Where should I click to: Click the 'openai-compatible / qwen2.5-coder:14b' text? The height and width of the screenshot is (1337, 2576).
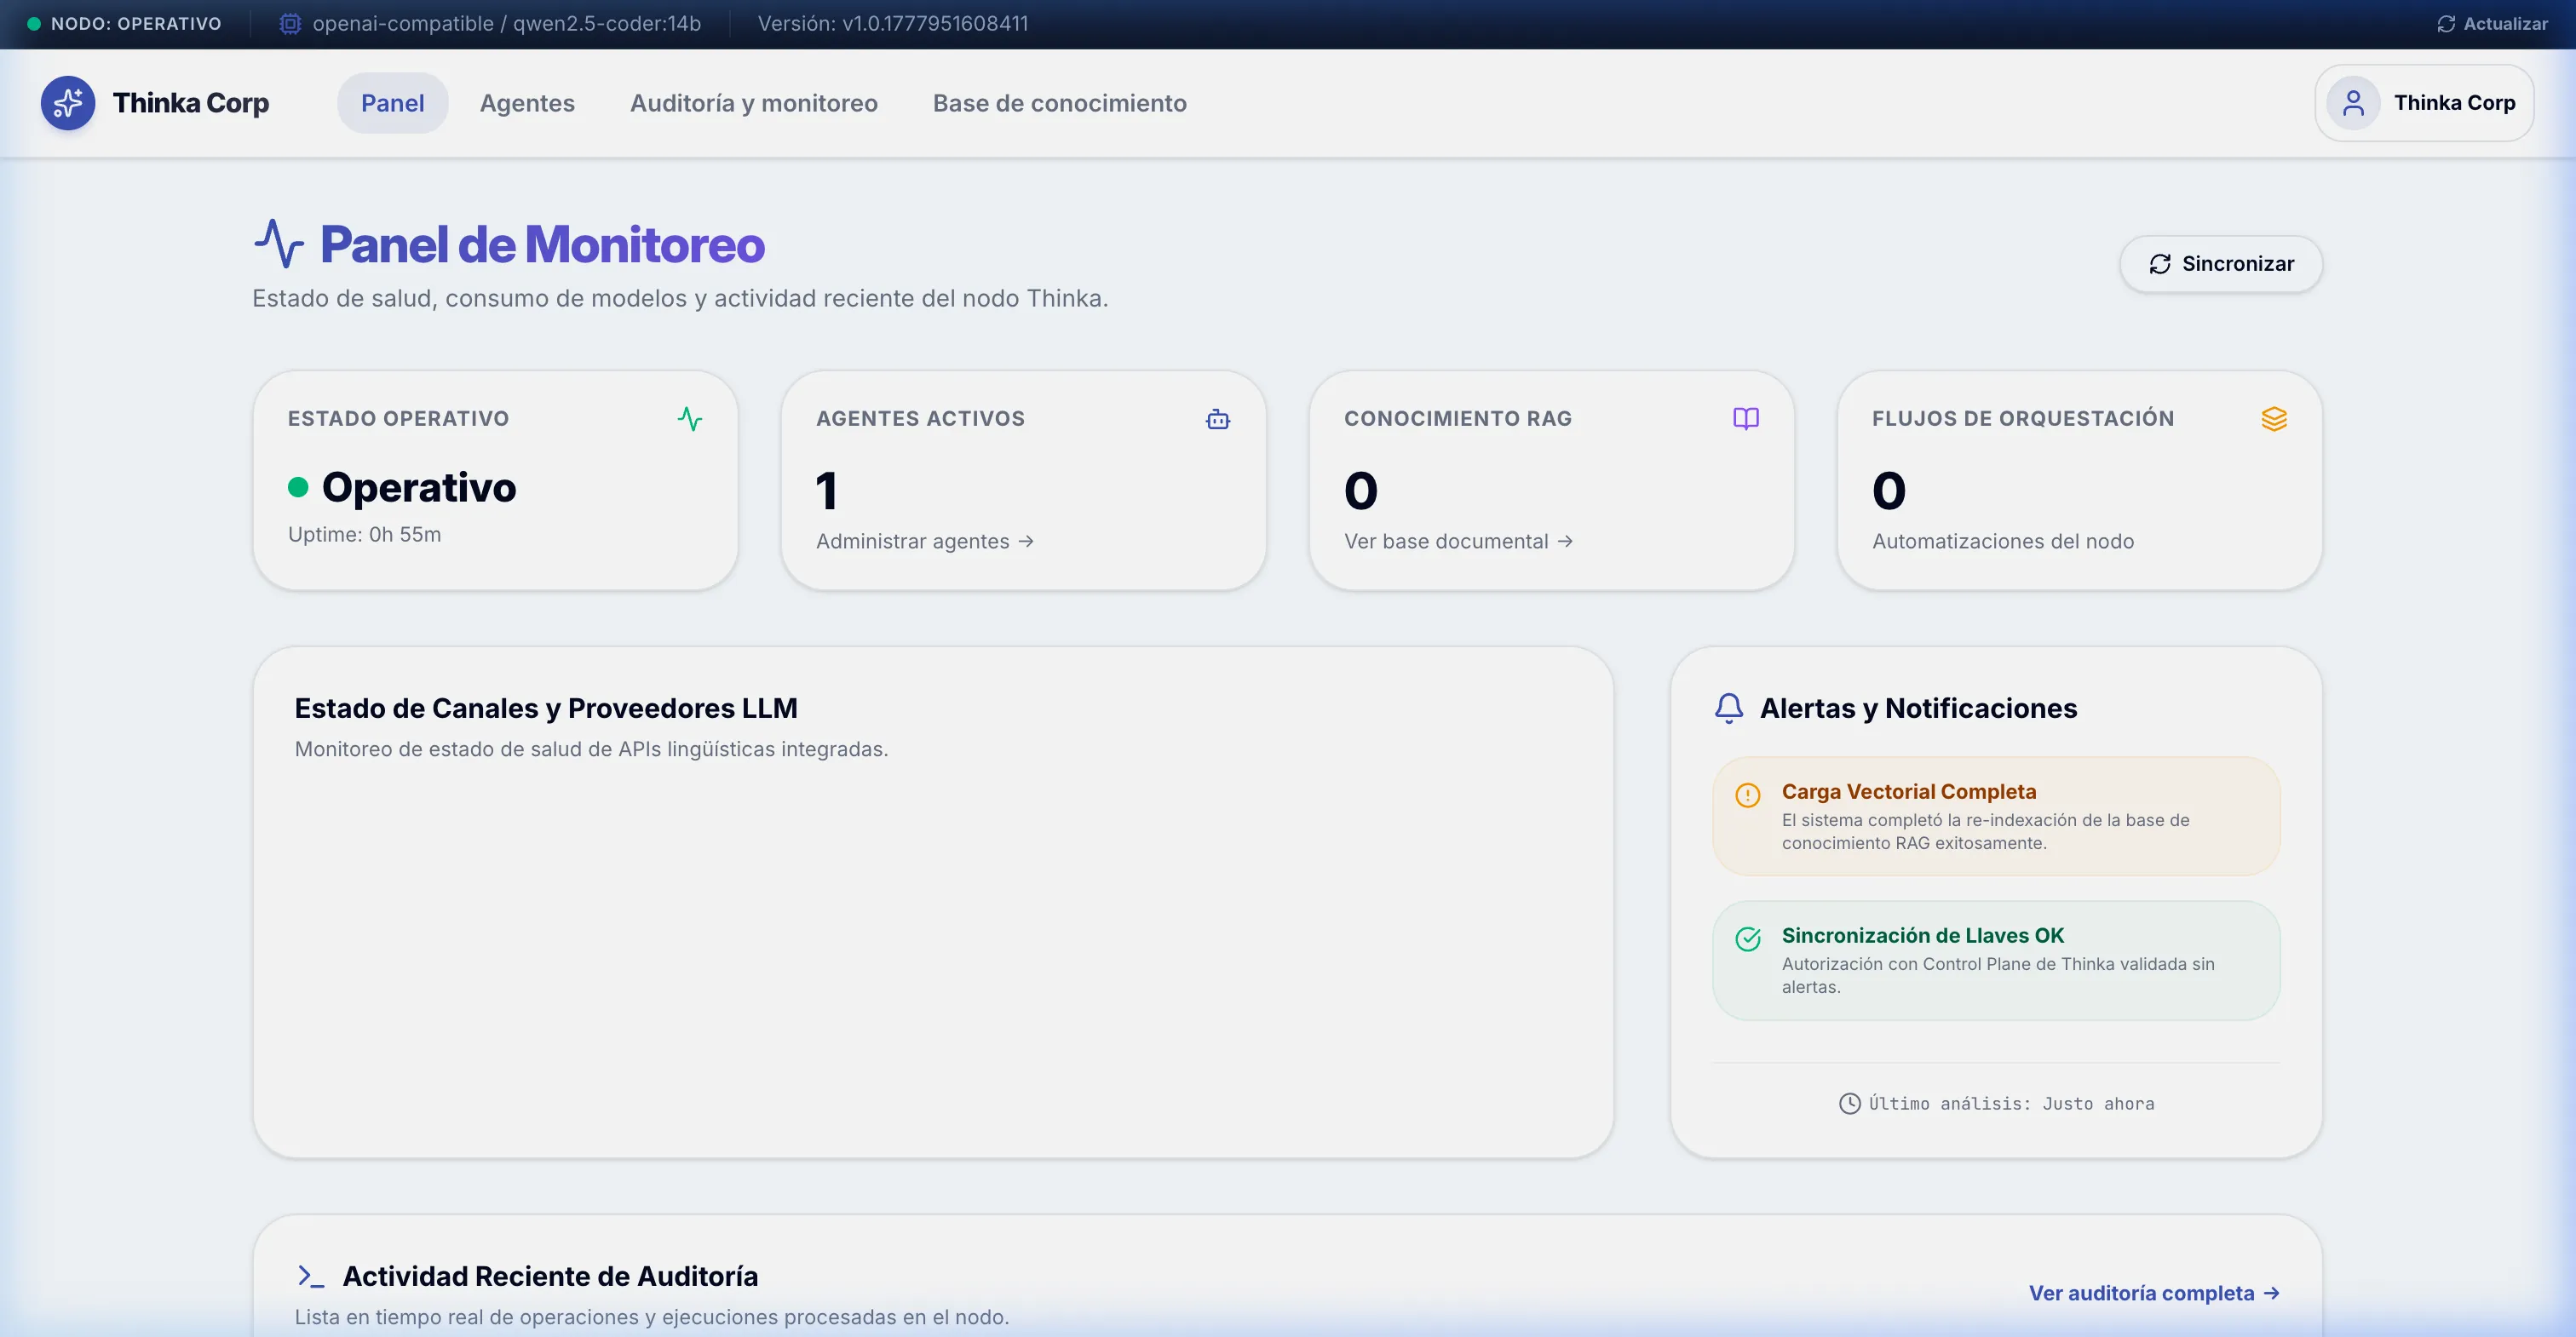507,24
